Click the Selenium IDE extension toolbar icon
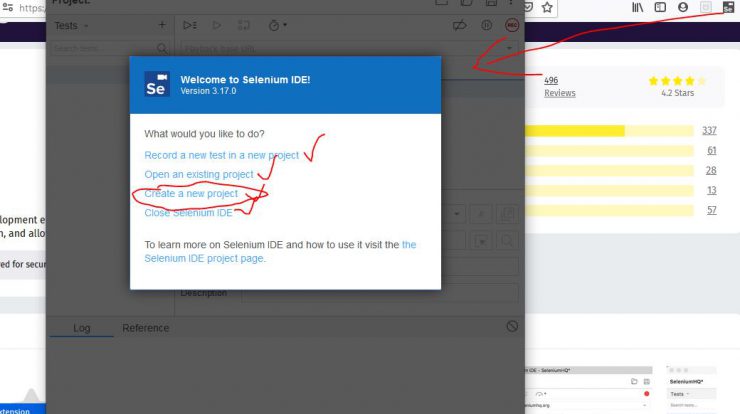Viewport: 740px width, 414px height. point(728,7)
